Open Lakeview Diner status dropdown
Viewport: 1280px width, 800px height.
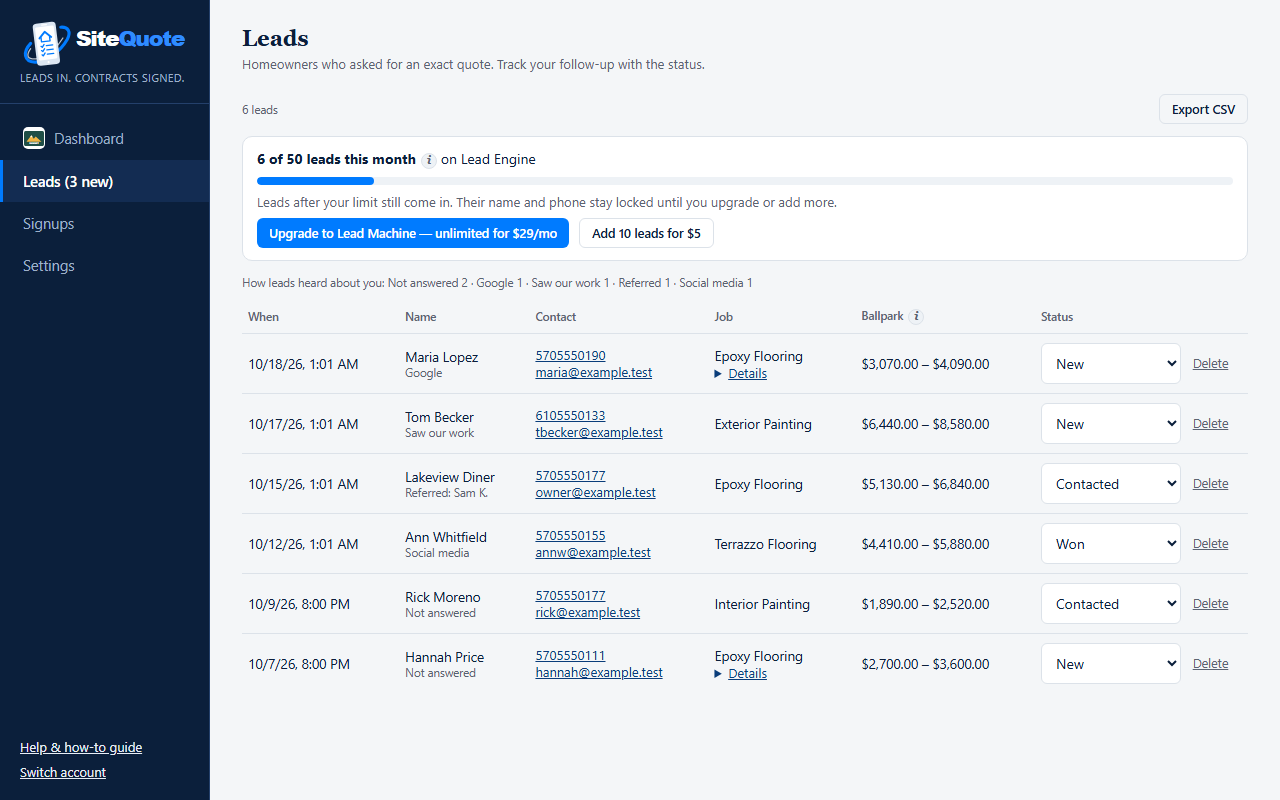click(1111, 484)
